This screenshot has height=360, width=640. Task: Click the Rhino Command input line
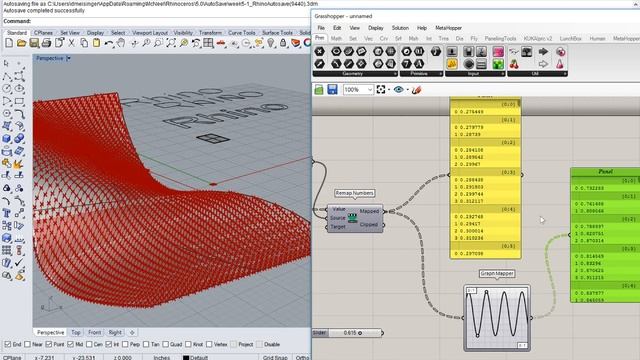pos(155,21)
